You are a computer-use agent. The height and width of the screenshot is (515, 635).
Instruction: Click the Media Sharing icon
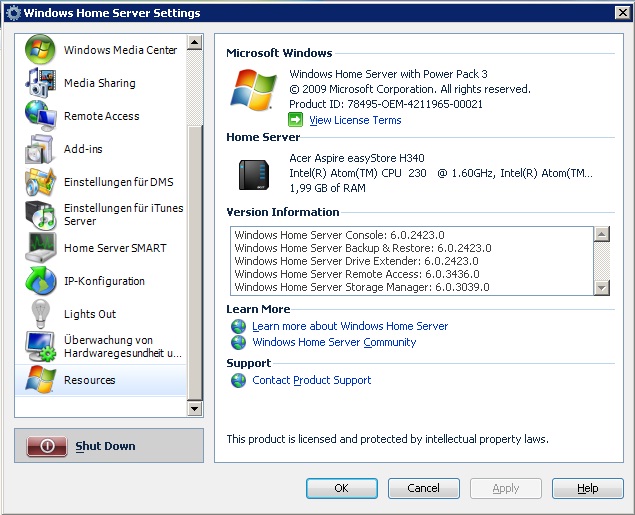(x=40, y=83)
